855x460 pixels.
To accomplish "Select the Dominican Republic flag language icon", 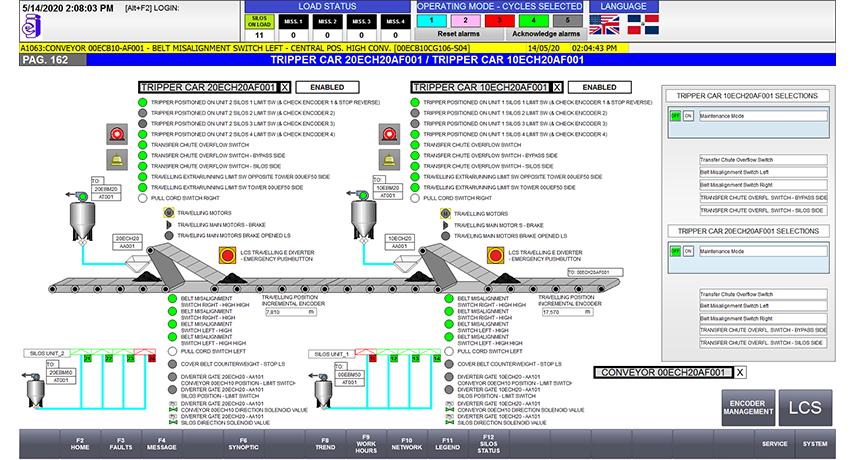I will 643,25.
